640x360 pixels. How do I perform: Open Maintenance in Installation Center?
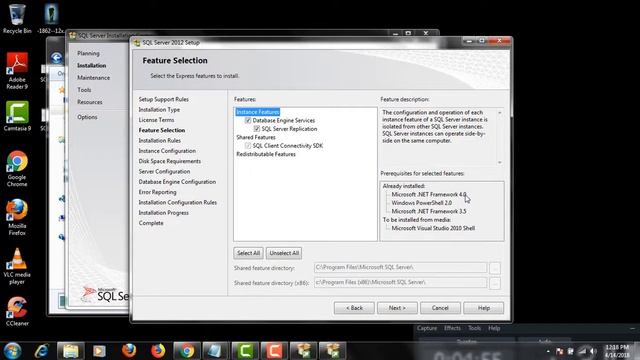[93, 78]
